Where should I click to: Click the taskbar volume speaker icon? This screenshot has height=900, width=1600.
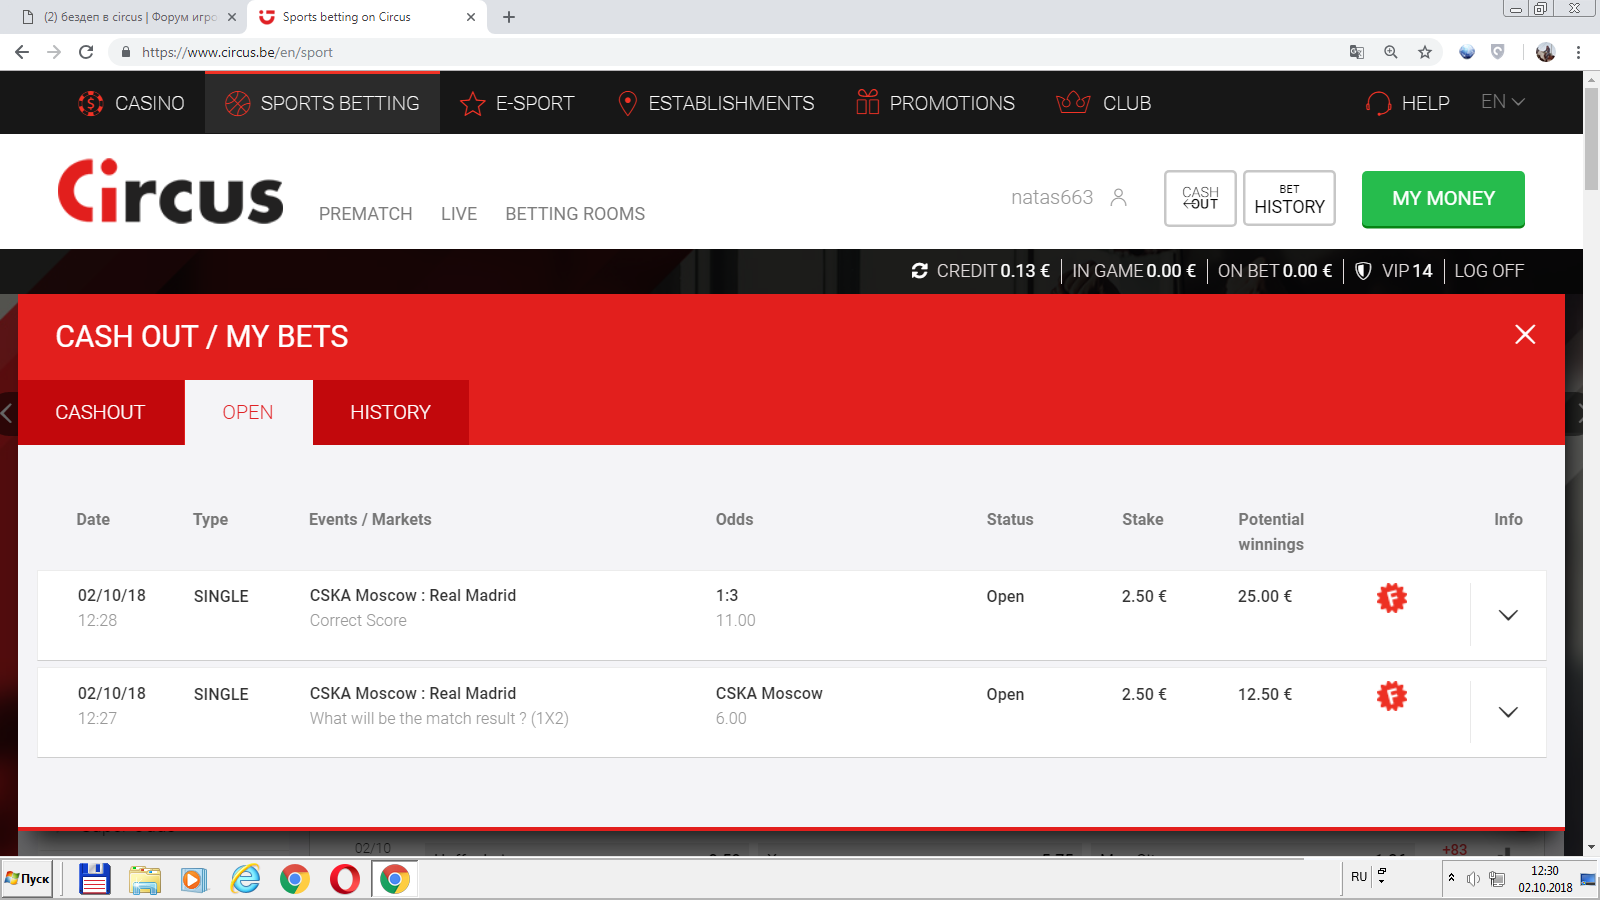coord(1473,879)
